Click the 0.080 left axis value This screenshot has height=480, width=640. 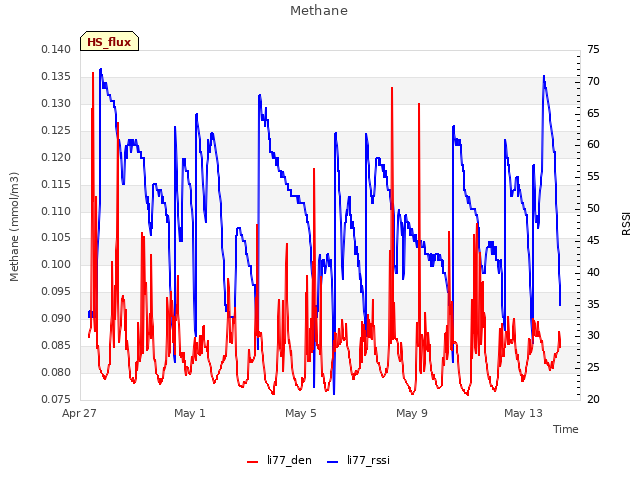tap(56, 372)
